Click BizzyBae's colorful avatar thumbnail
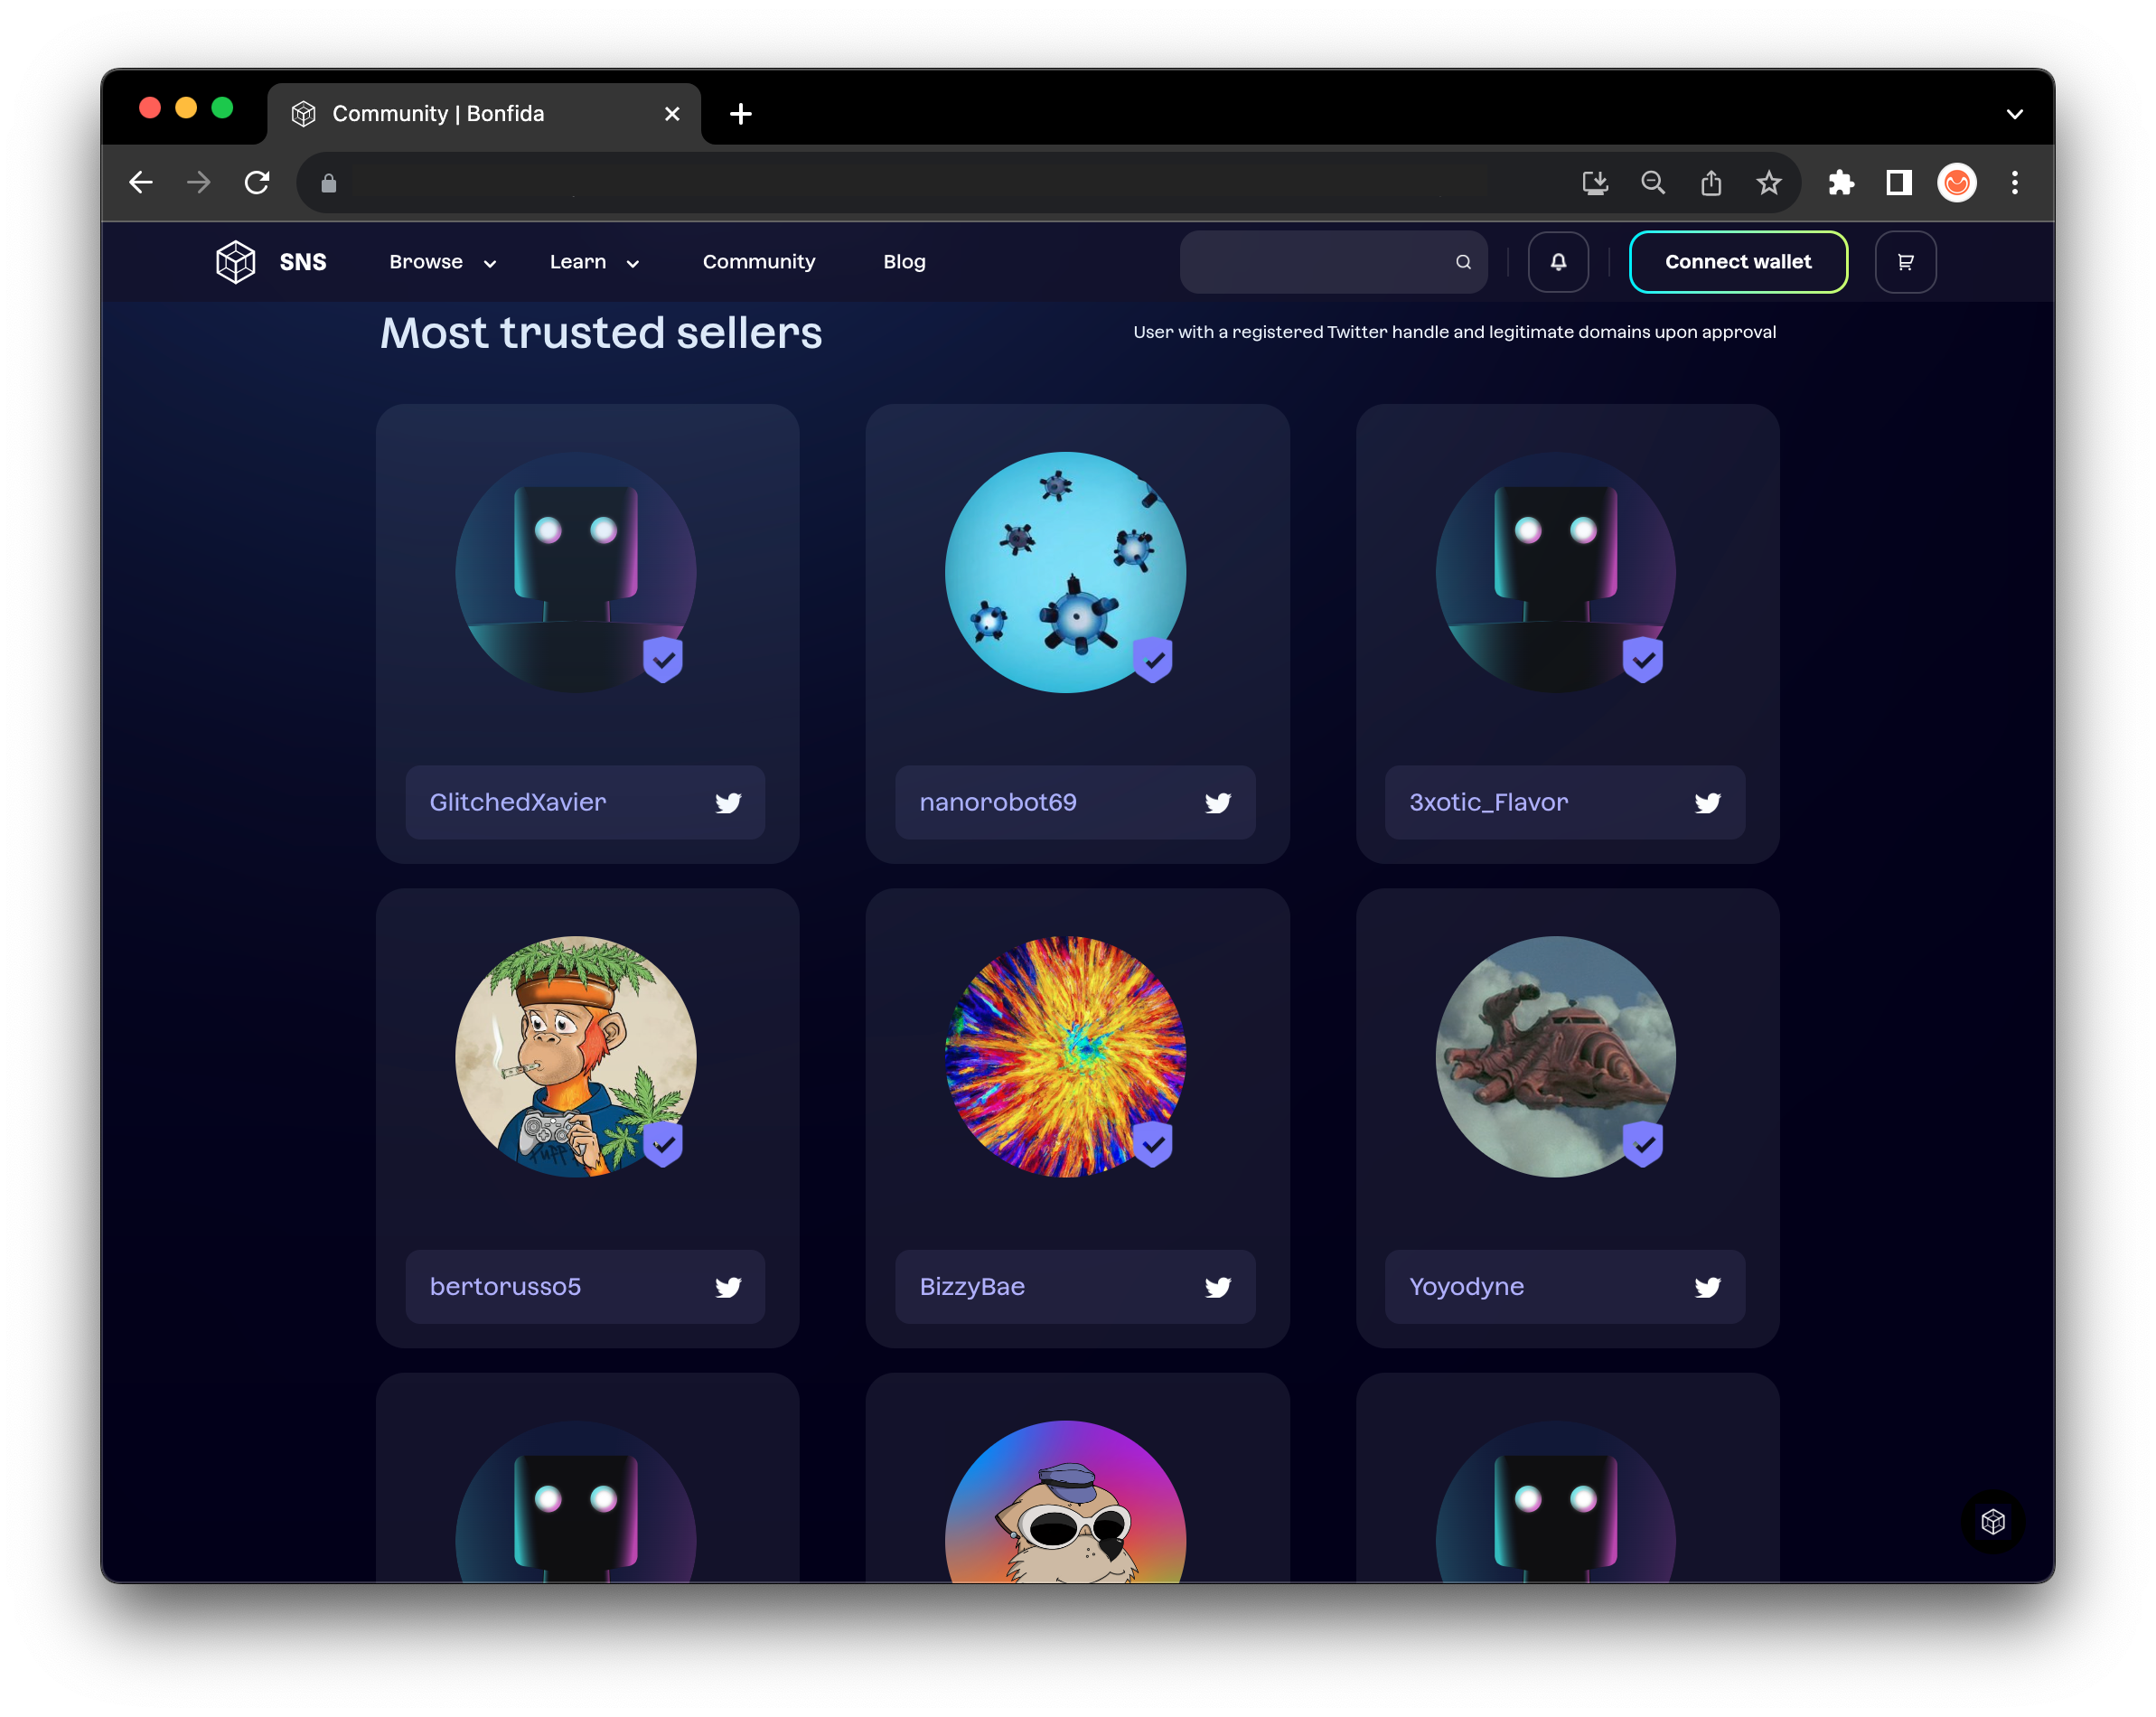 pyautogui.click(x=1065, y=1057)
